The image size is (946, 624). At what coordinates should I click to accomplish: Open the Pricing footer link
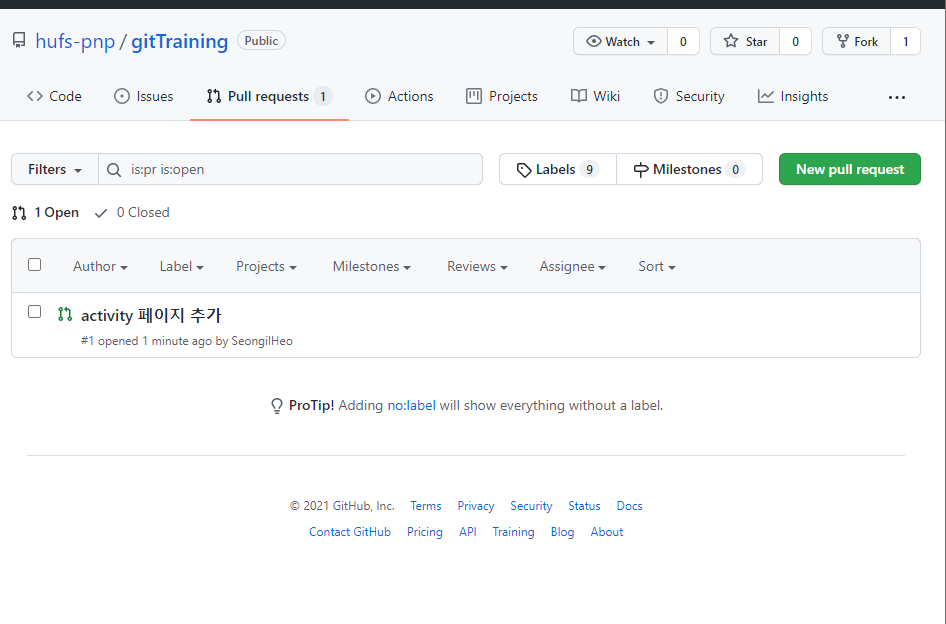coord(425,532)
